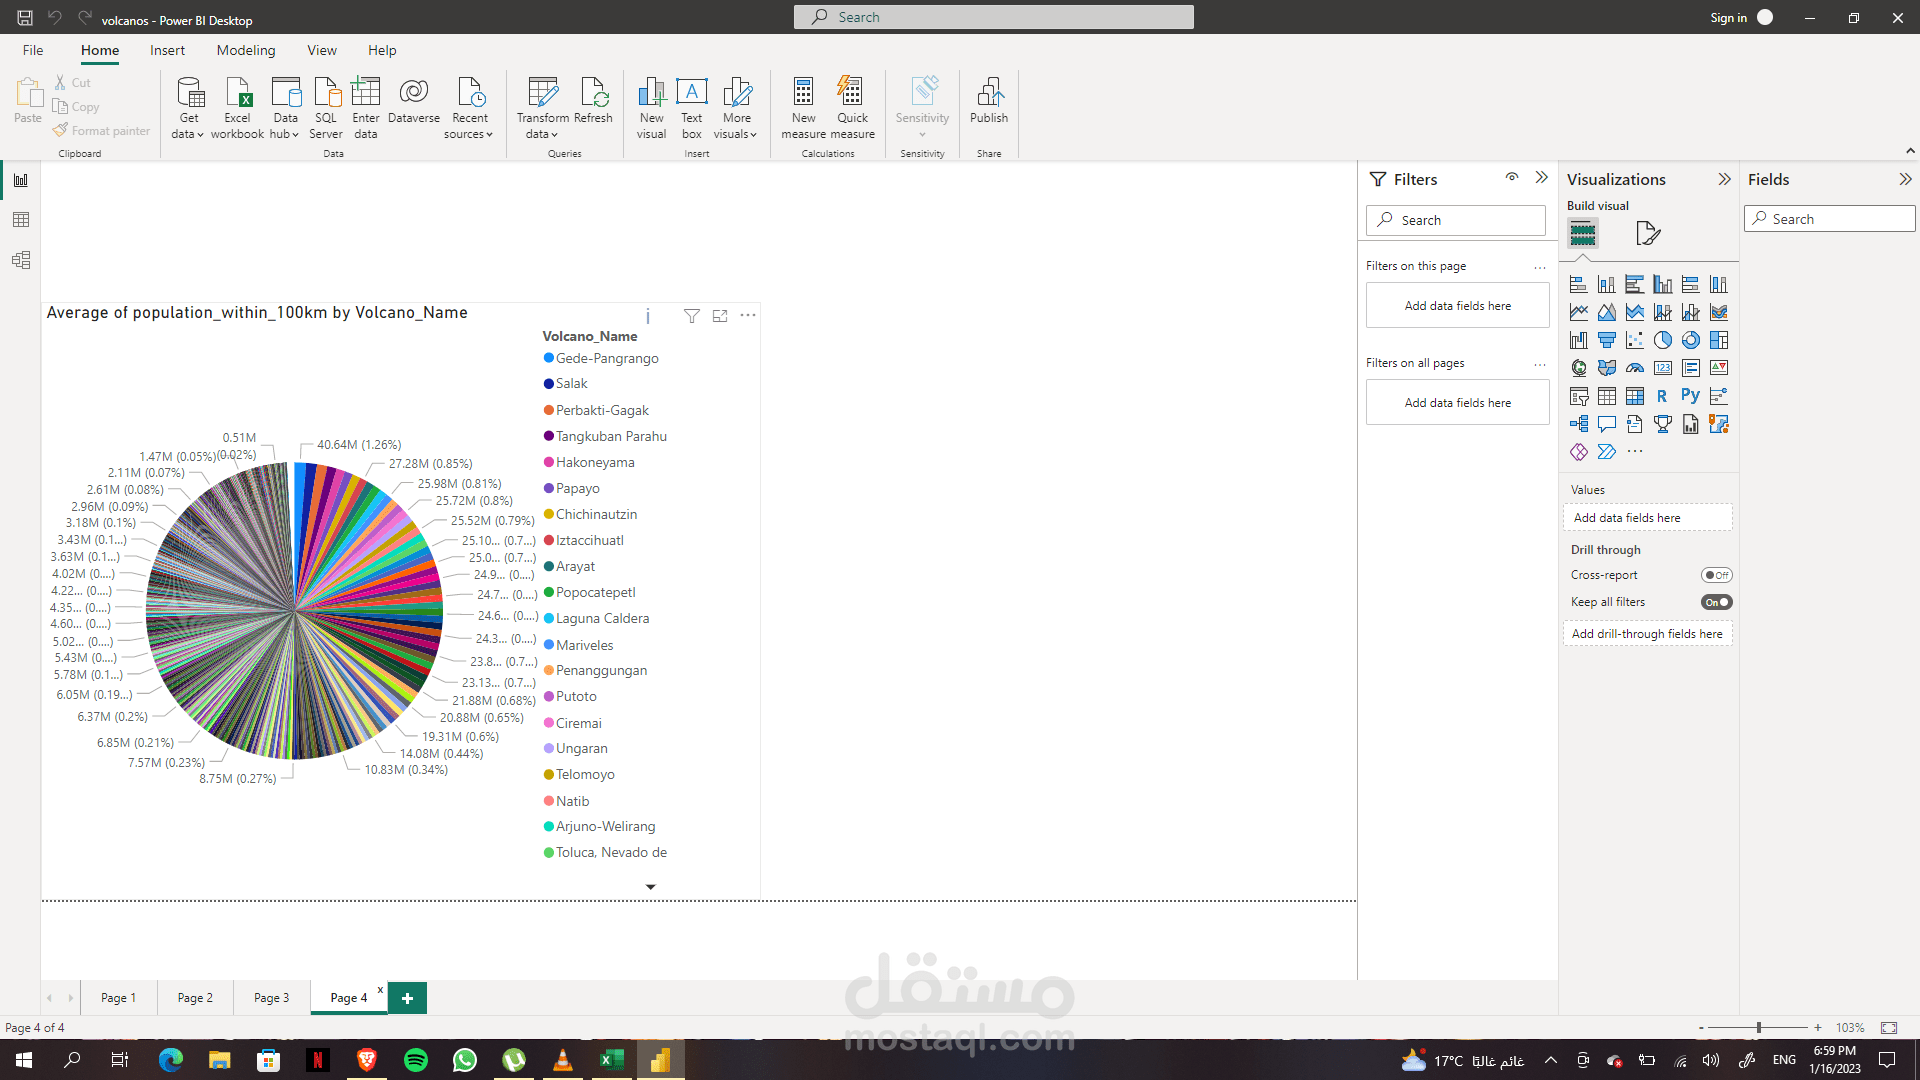1920x1080 pixels.
Task: Select the filled map visualization
Action: (x=1606, y=368)
